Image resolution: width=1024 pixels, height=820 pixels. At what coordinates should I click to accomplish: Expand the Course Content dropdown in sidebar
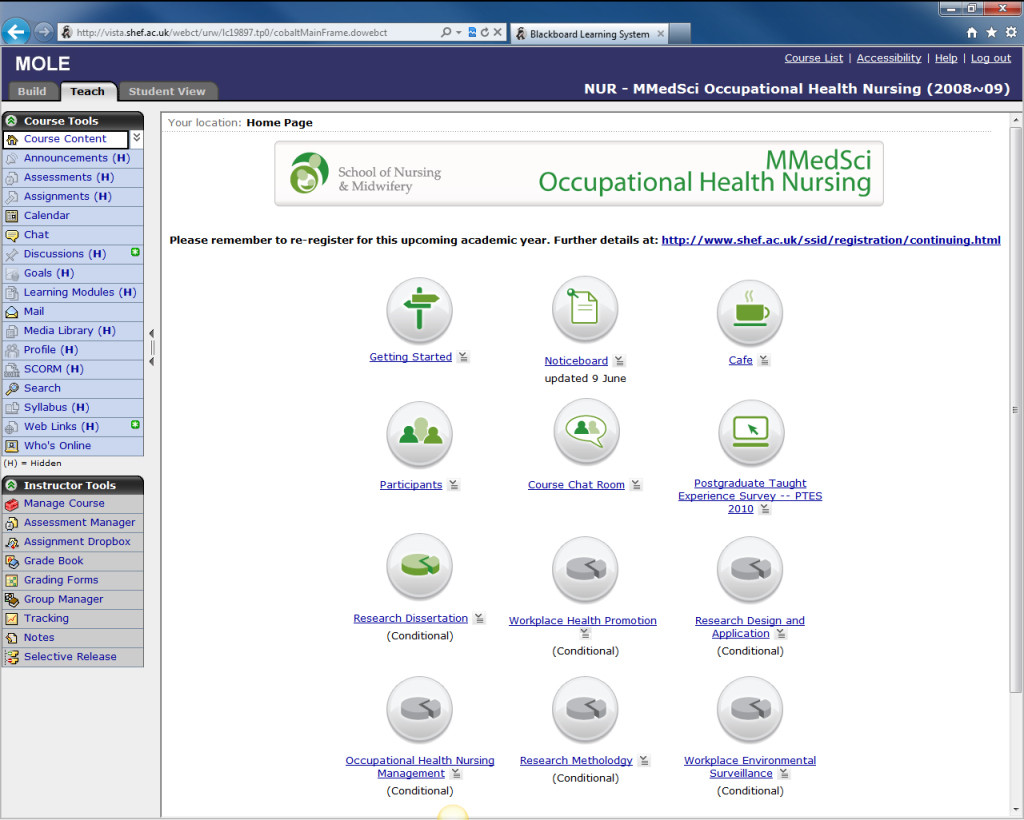(x=136, y=138)
